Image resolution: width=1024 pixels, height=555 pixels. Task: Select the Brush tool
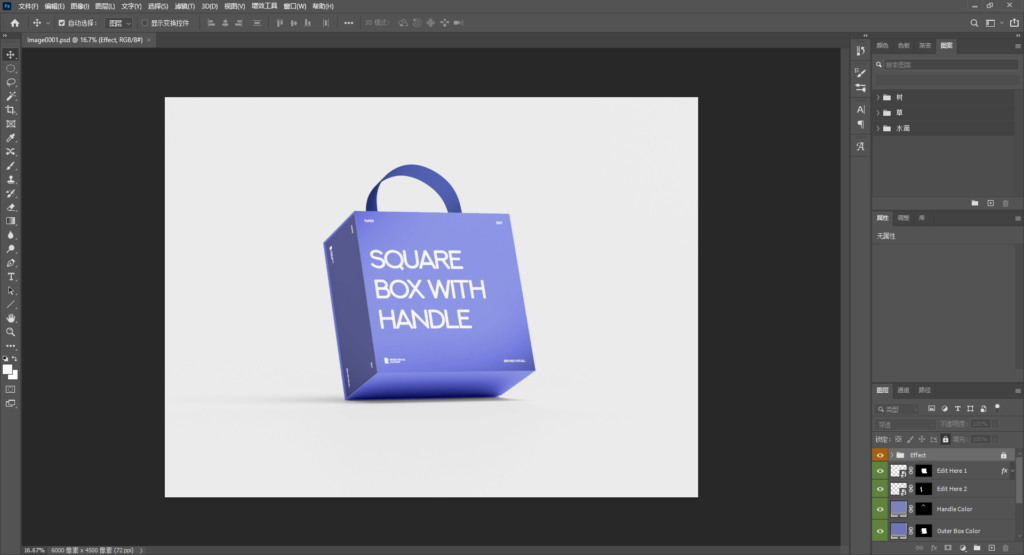point(10,166)
